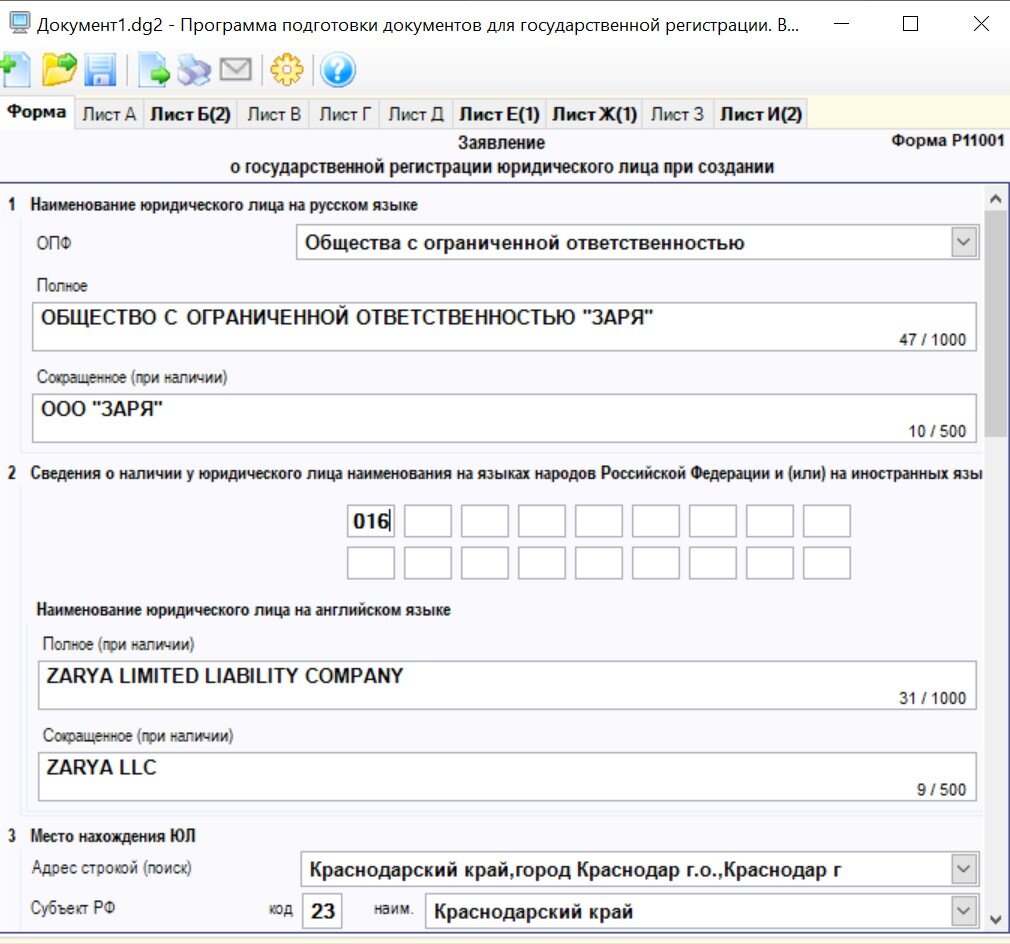Image resolution: width=1010 pixels, height=944 pixels.
Task: Open the Лист Б(2) tab
Action: [190, 115]
